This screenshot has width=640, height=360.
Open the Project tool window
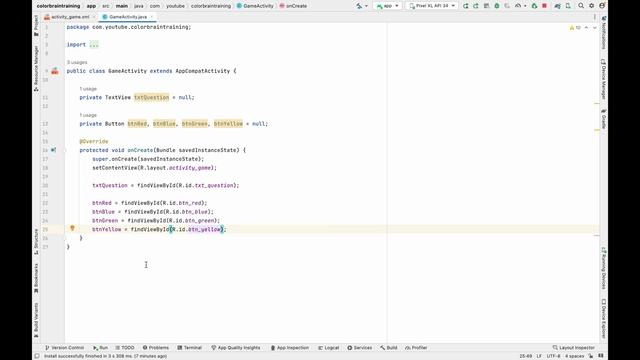pos(36,25)
